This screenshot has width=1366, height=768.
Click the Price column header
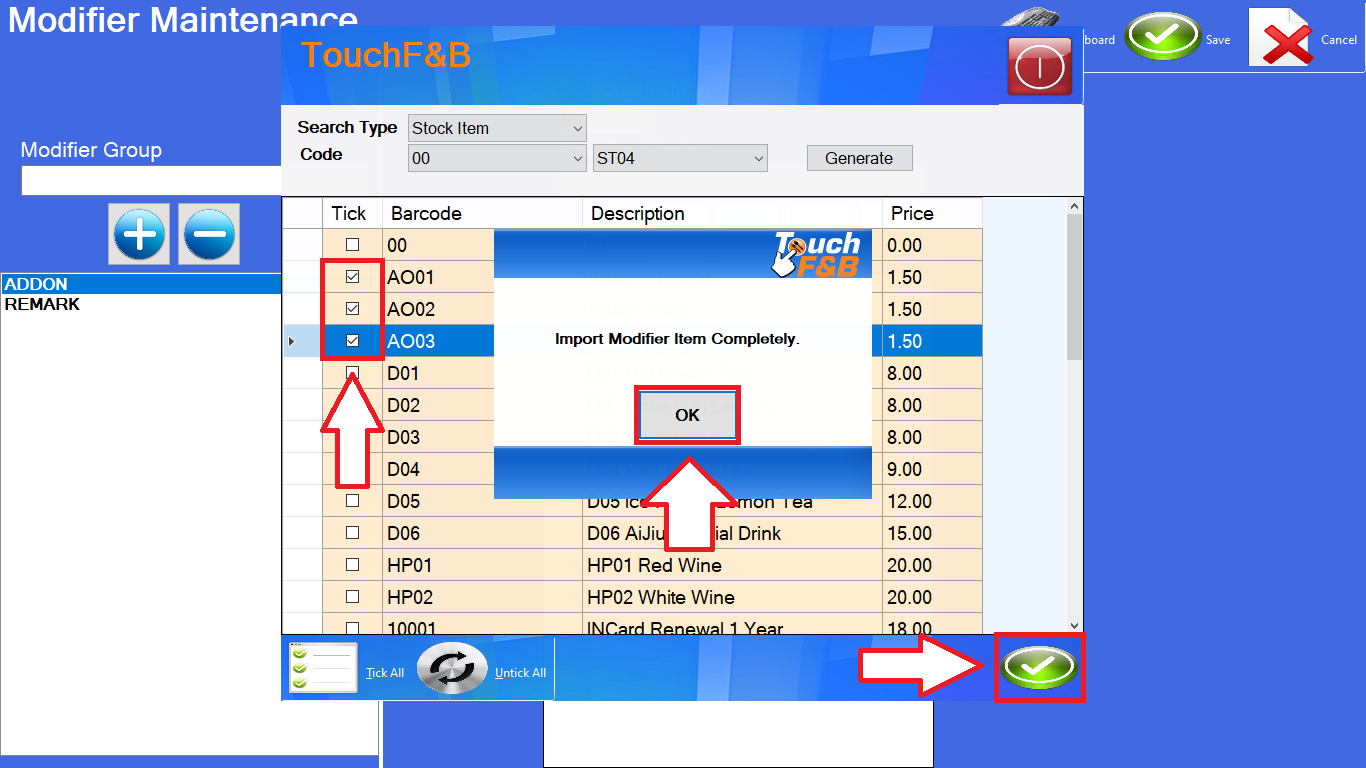(932, 213)
